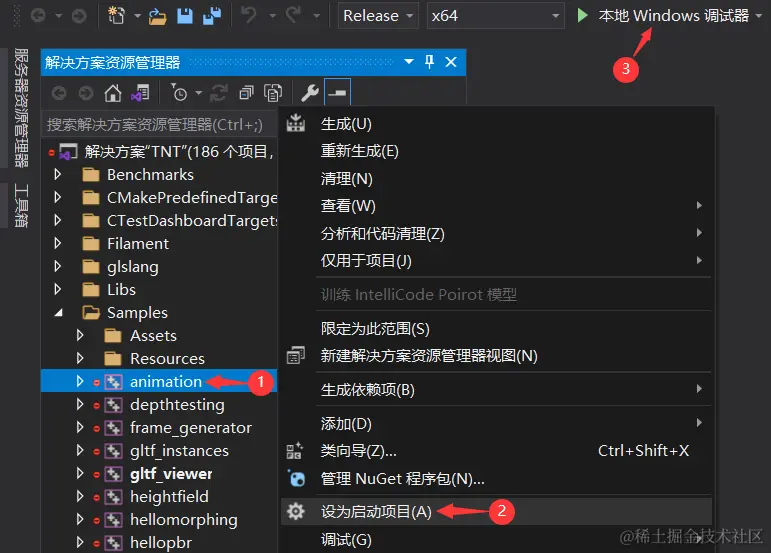
Task: Expand the glslang folder
Action: (58, 266)
